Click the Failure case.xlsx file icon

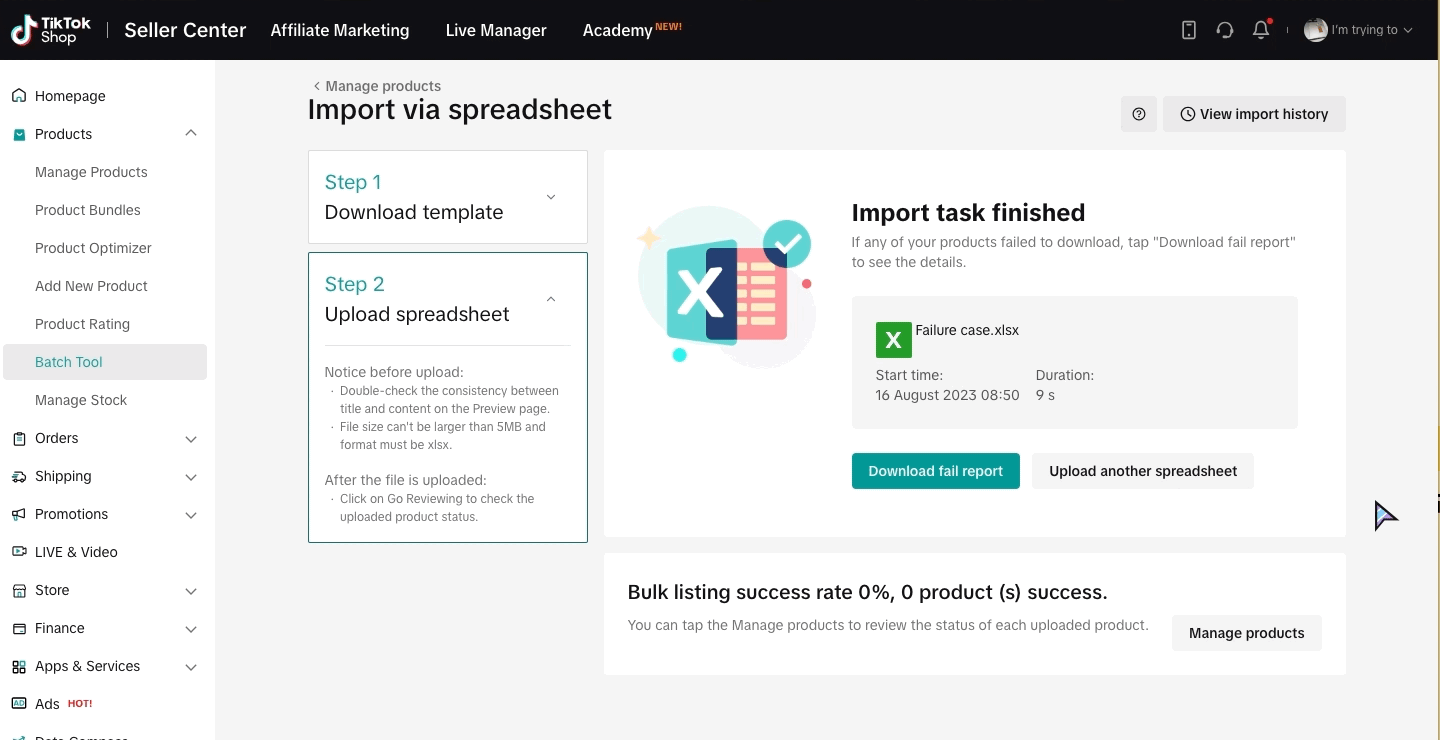(x=893, y=340)
